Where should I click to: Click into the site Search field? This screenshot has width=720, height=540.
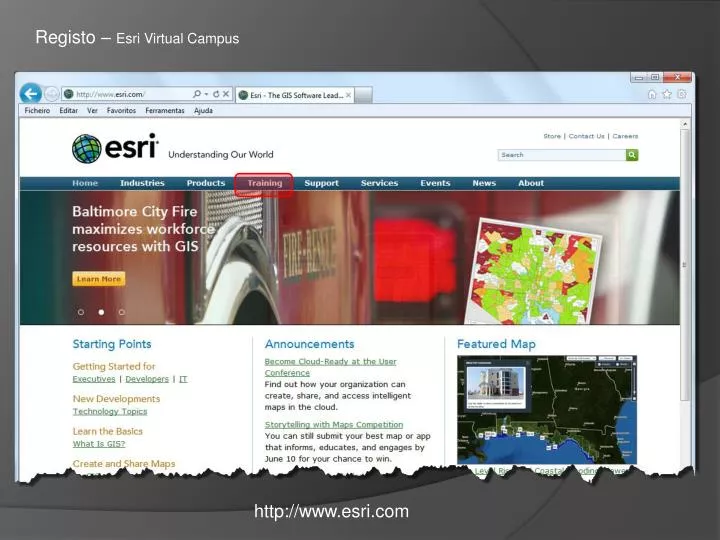coord(562,155)
